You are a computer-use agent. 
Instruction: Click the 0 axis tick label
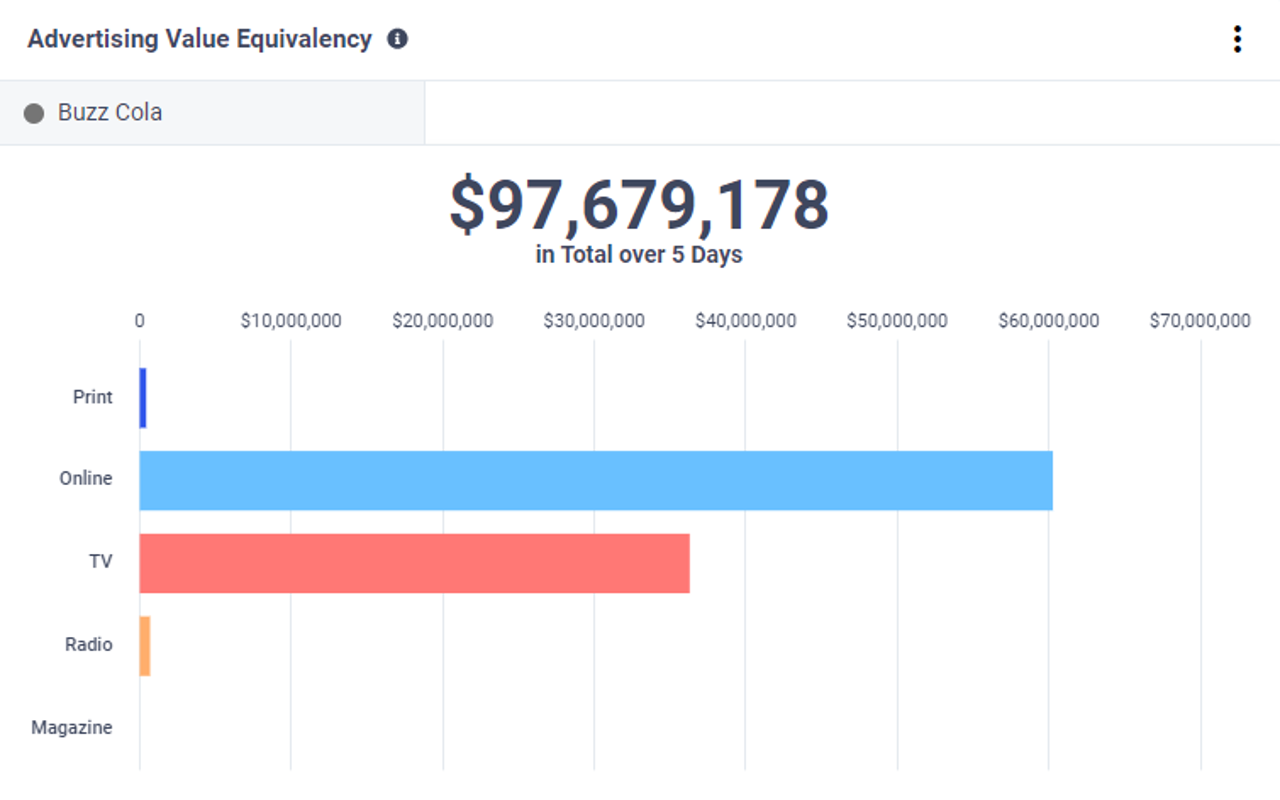(140, 321)
